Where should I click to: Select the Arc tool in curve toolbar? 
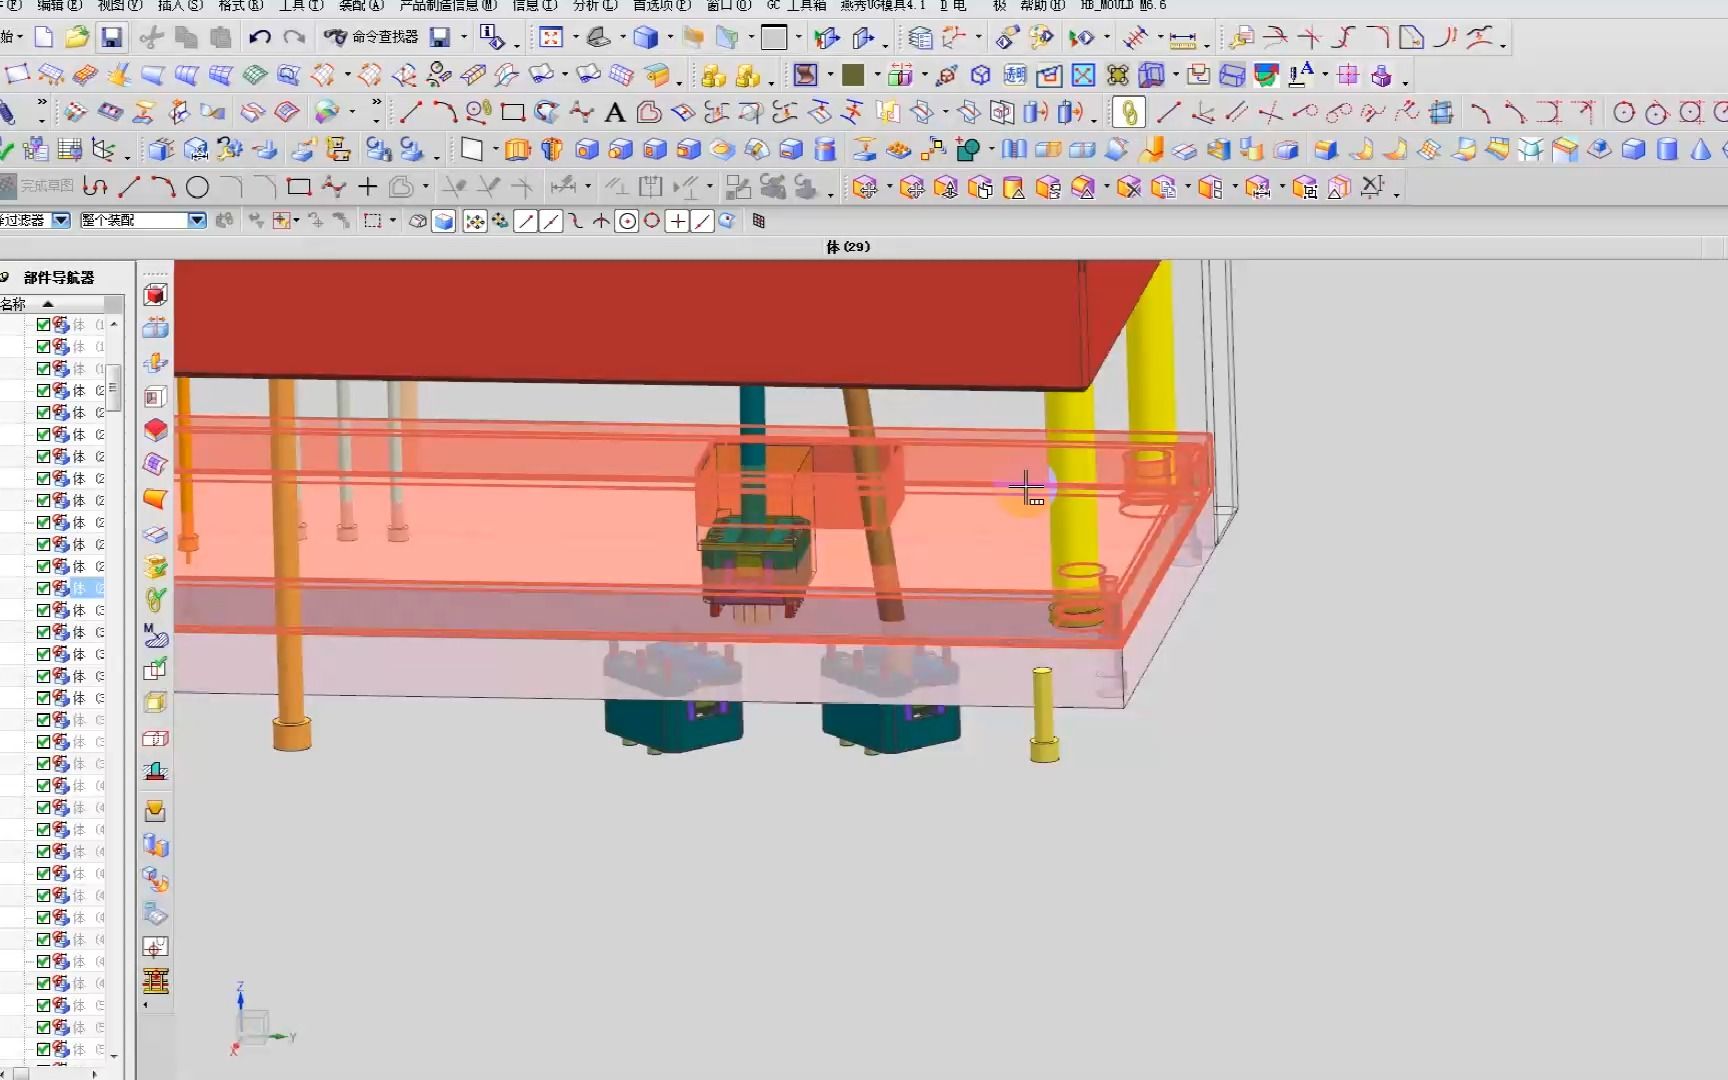(x=444, y=112)
